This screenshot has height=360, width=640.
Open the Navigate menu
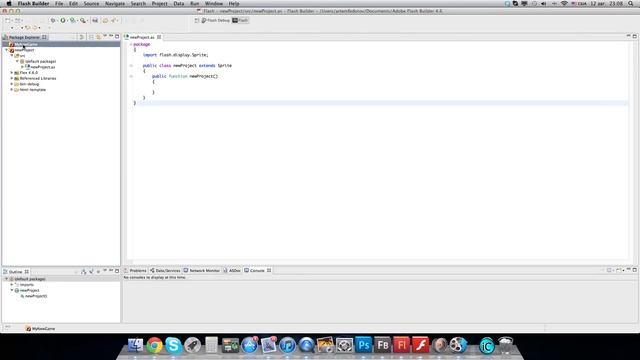point(115,3)
